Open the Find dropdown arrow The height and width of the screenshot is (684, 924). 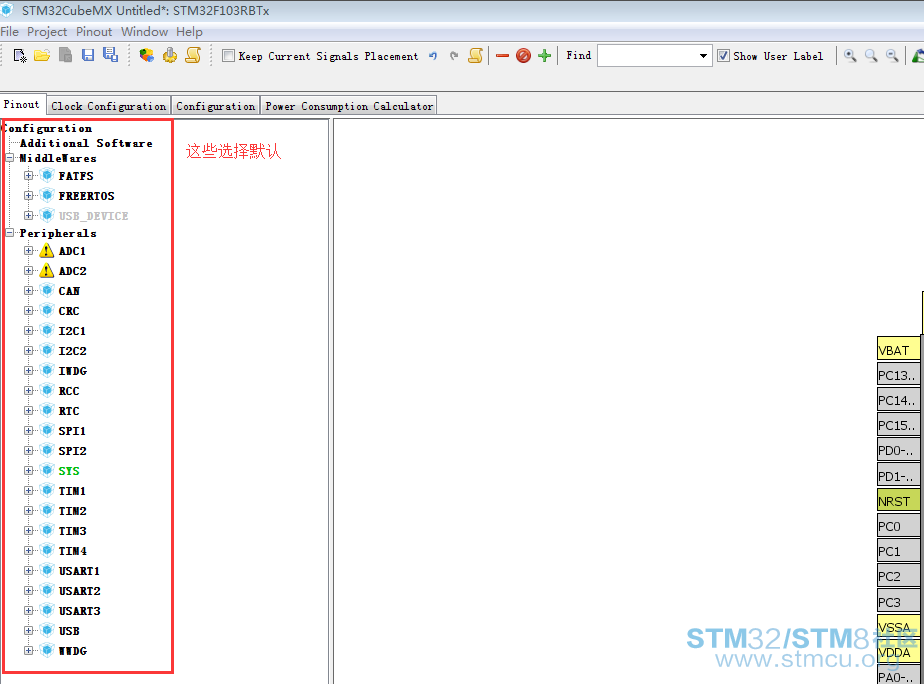coord(703,56)
